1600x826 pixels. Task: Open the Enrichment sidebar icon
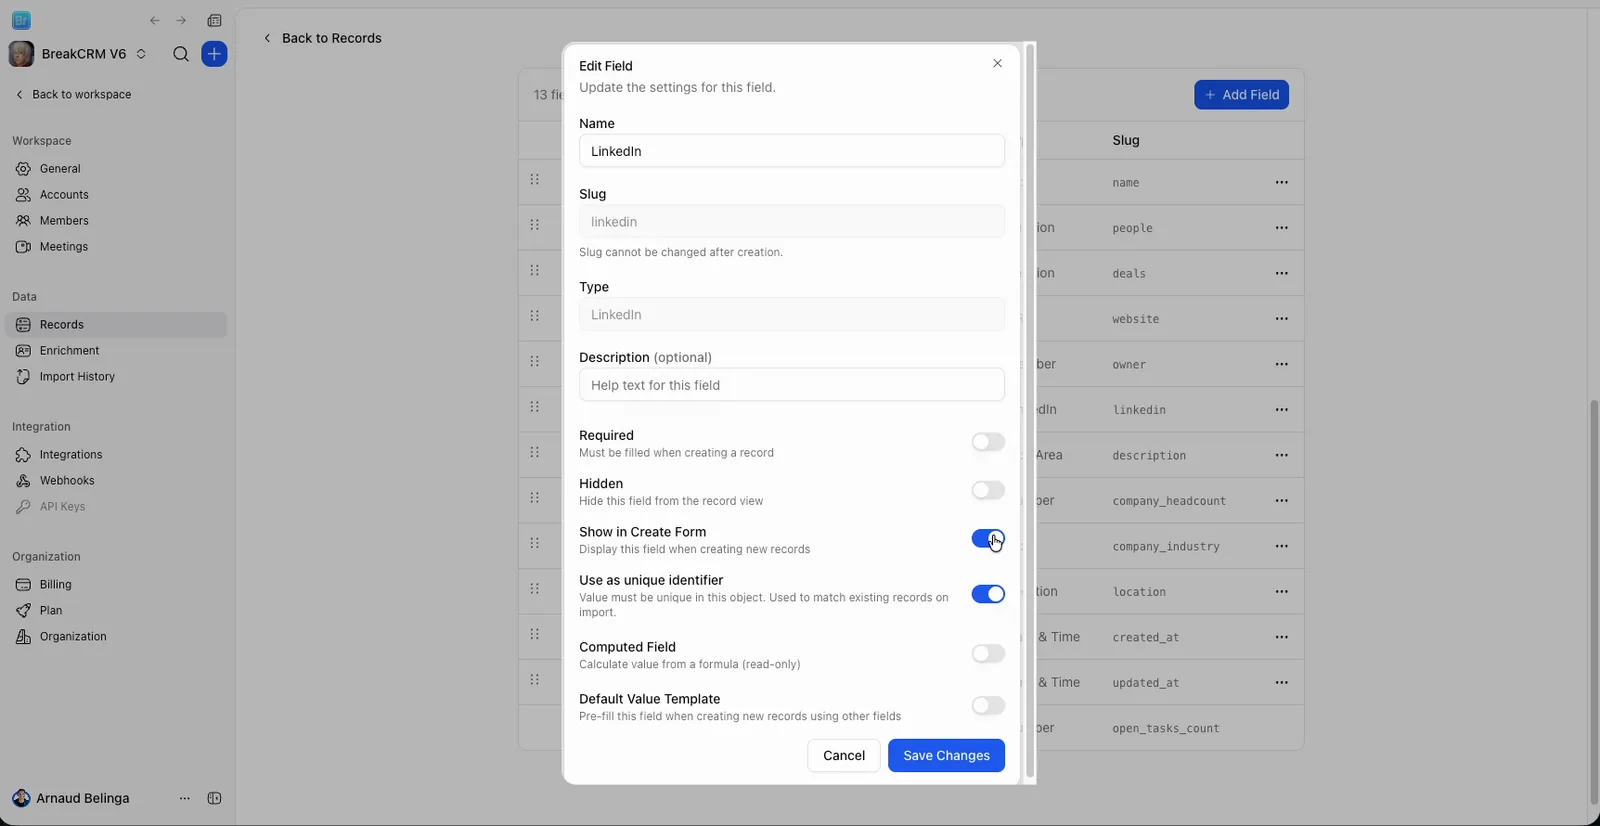pos(23,351)
